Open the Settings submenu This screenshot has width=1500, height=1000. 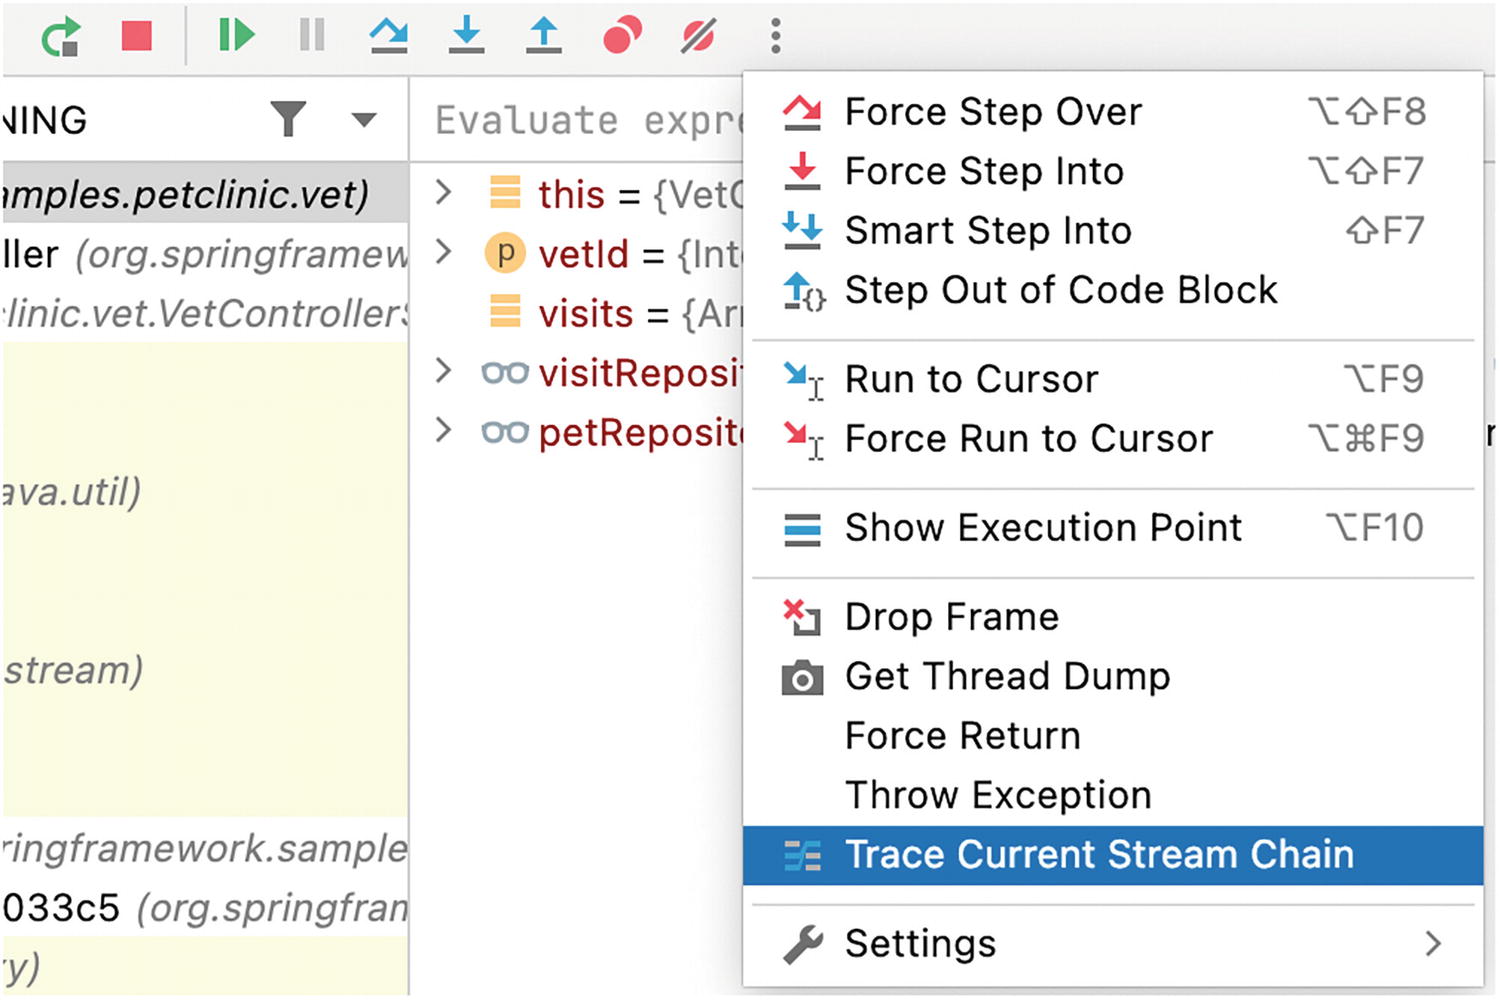tap(920, 944)
